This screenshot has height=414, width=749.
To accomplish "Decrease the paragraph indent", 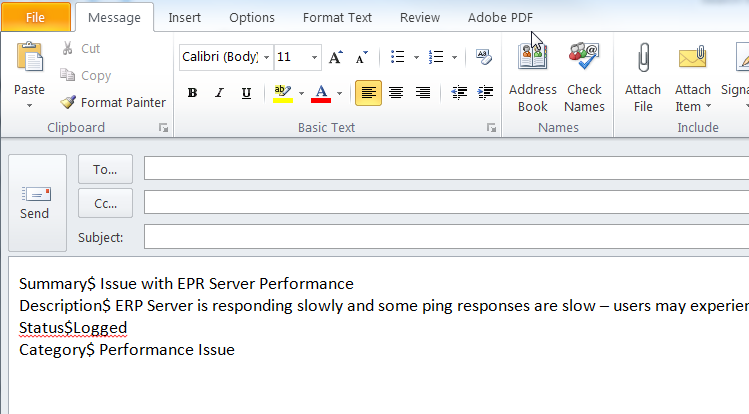I will (x=459, y=93).
